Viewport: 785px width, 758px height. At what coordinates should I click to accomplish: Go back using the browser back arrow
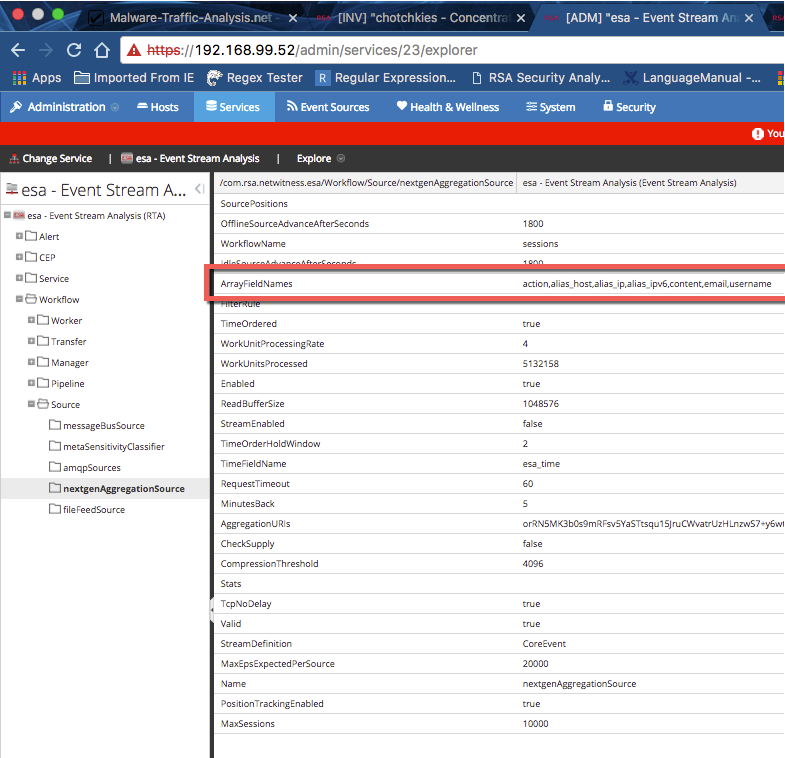19,50
